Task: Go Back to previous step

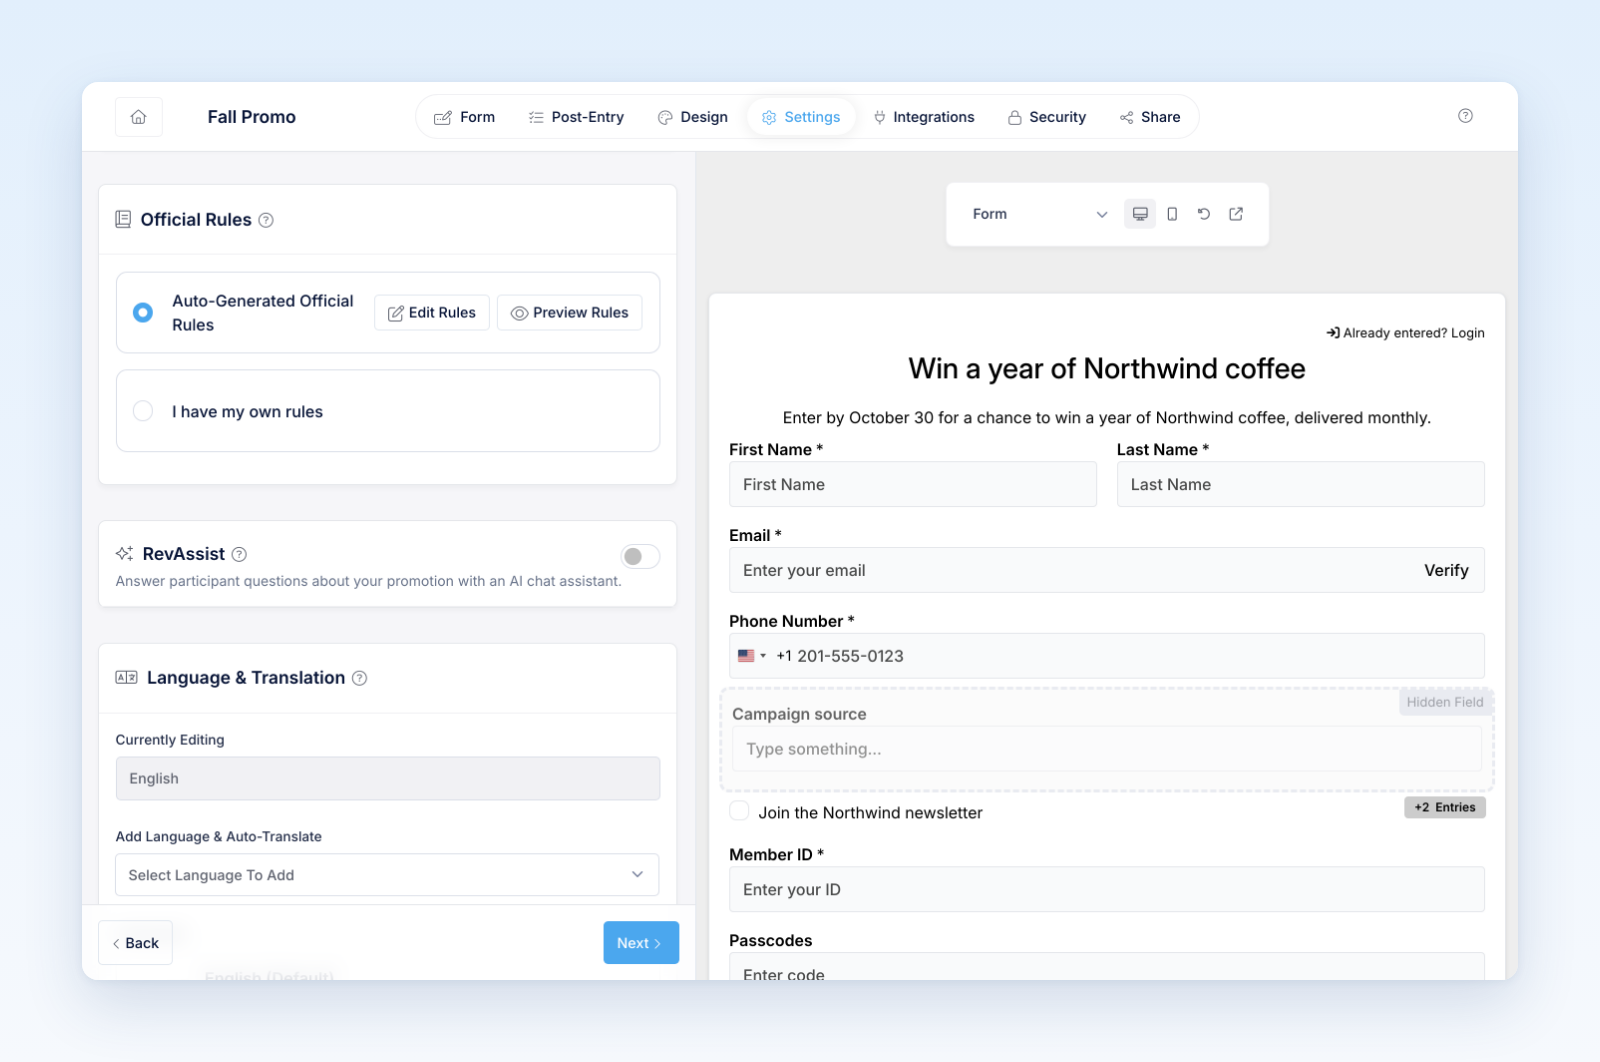Action: (x=135, y=943)
